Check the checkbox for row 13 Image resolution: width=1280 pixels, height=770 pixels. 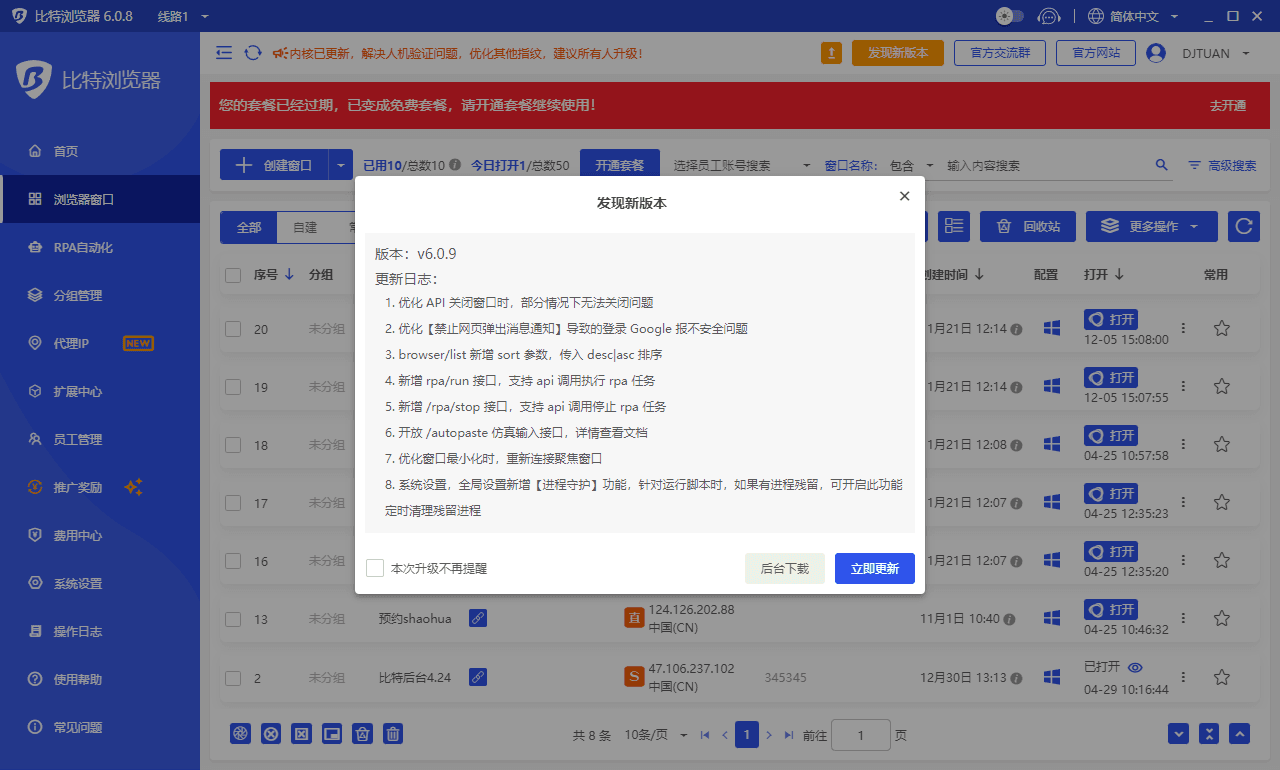click(233, 619)
